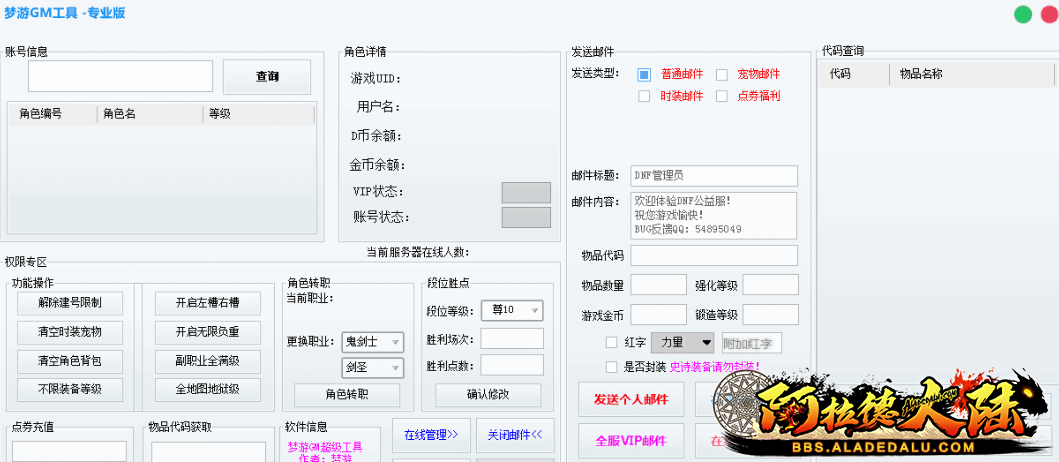
Task: Click the 角色转职 confirm button
Action: point(346,394)
